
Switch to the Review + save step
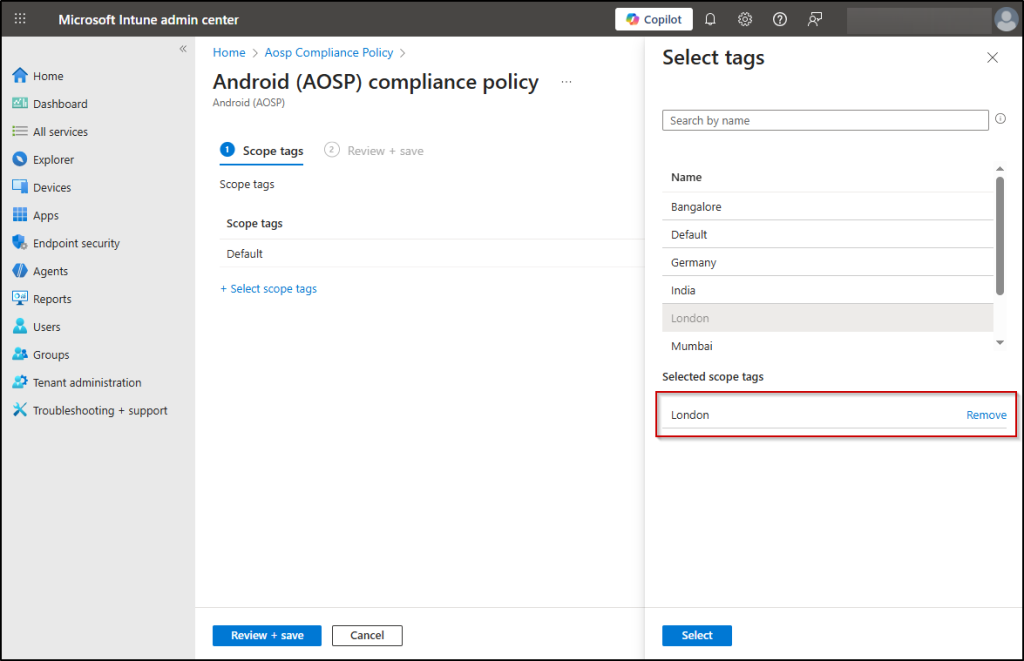click(x=384, y=151)
